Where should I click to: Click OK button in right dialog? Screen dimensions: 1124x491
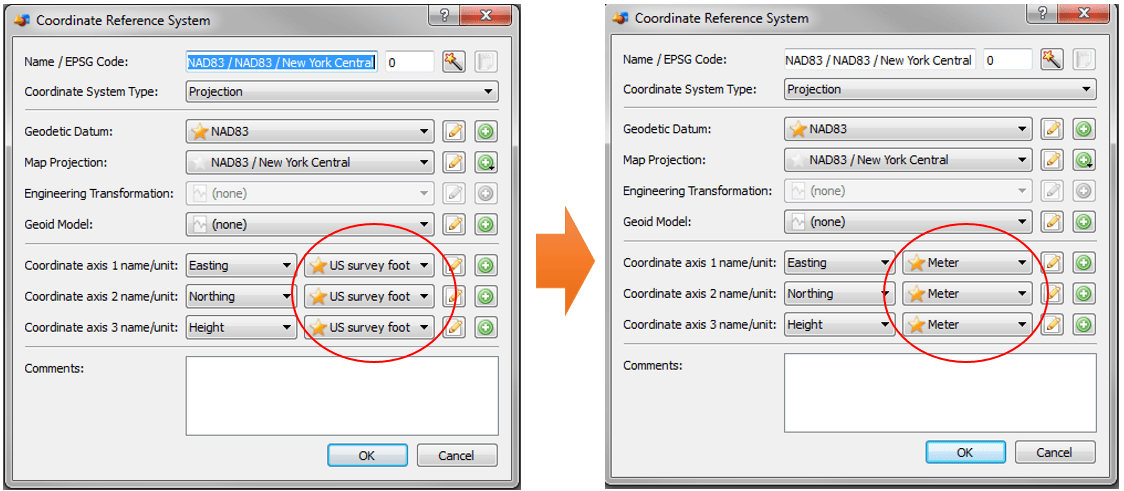tap(966, 452)
